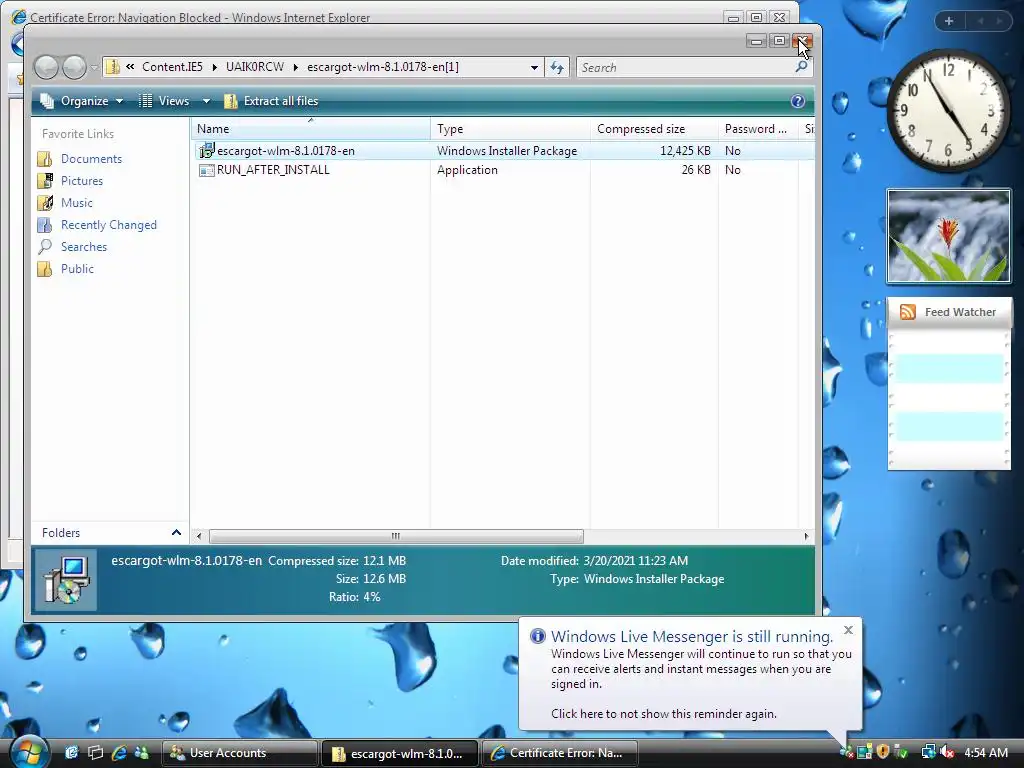Switch to Certificate Error taskbar button
The width and height of the screenshot is (1024, 768).
(559, 753)
